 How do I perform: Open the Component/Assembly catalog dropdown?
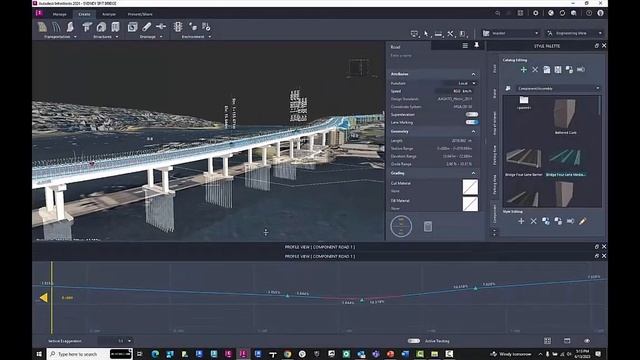[558, 88]
